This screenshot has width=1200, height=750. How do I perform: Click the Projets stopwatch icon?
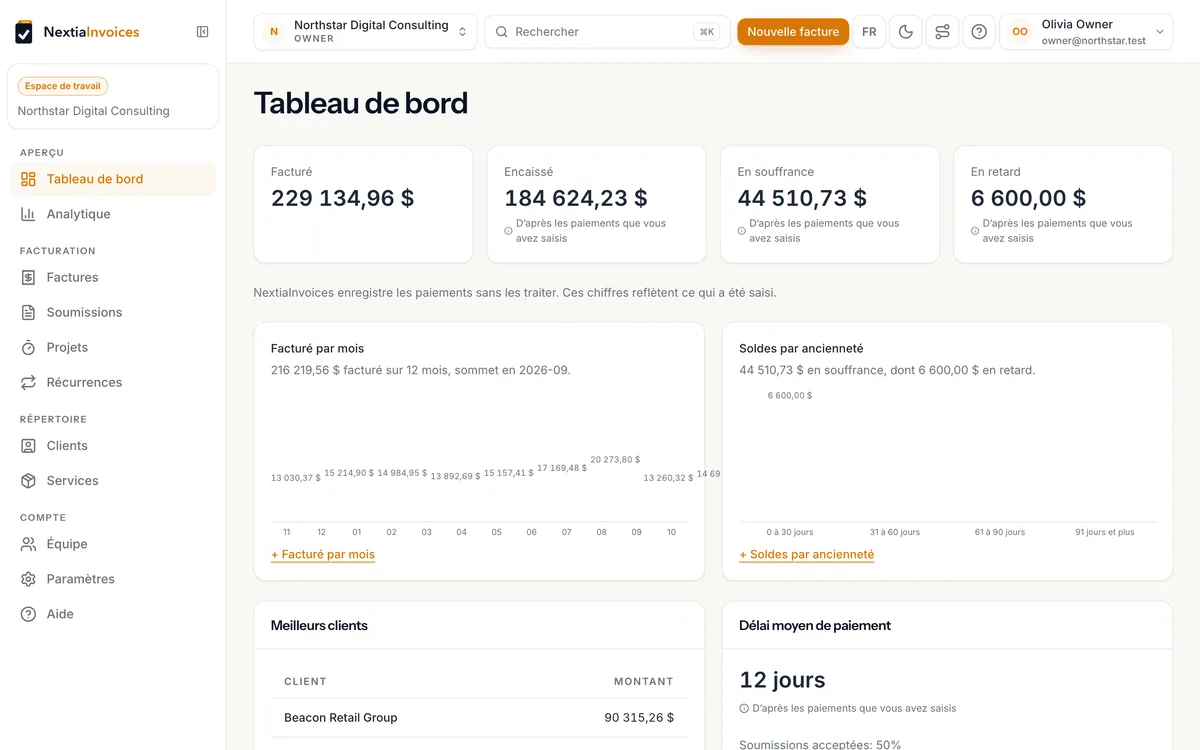(x=28, y=347)
